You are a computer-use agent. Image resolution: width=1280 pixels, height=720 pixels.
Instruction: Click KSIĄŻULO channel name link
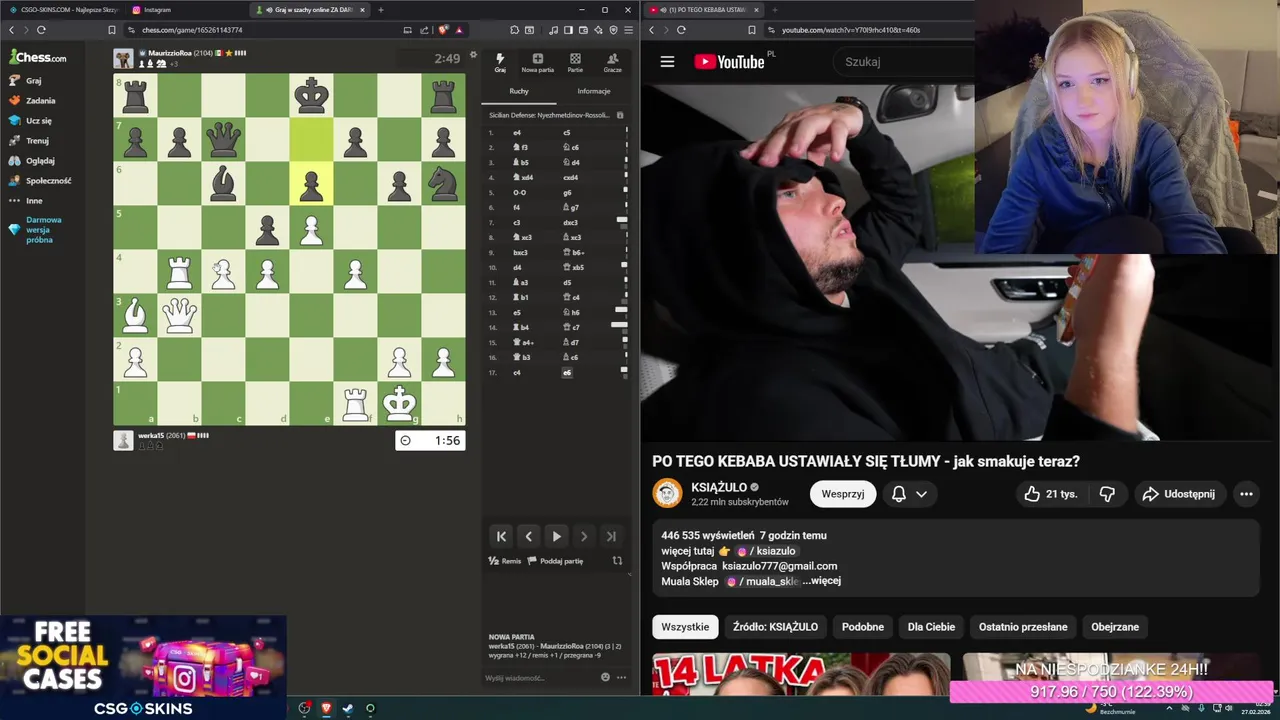[718, 488]
